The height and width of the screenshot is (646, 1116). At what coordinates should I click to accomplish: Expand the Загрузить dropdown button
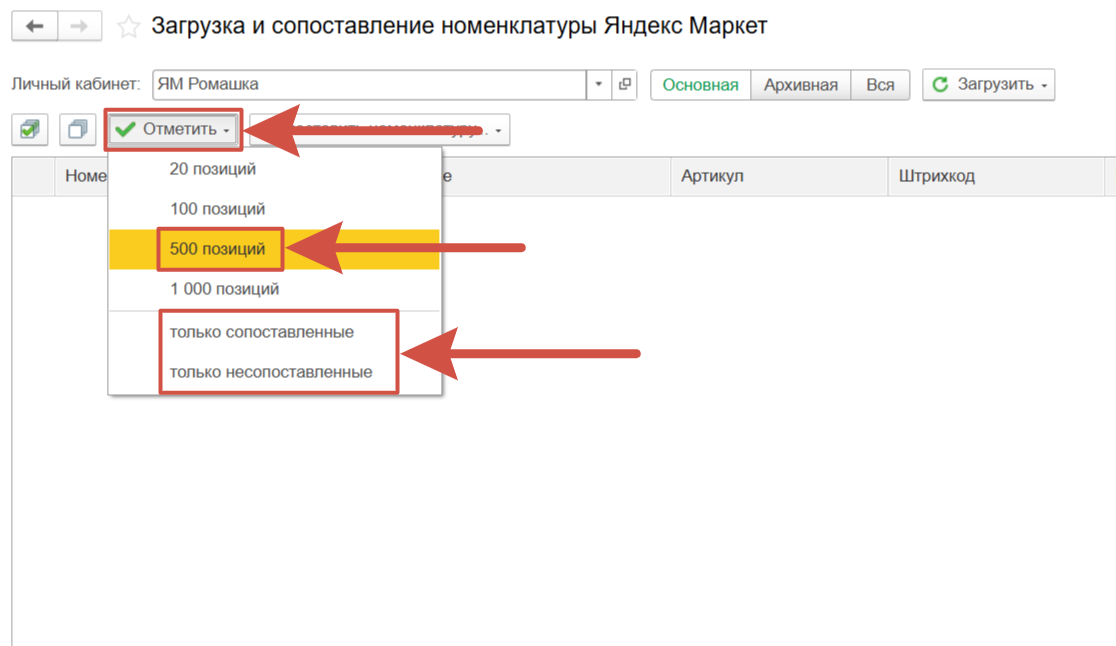[988, 85]
